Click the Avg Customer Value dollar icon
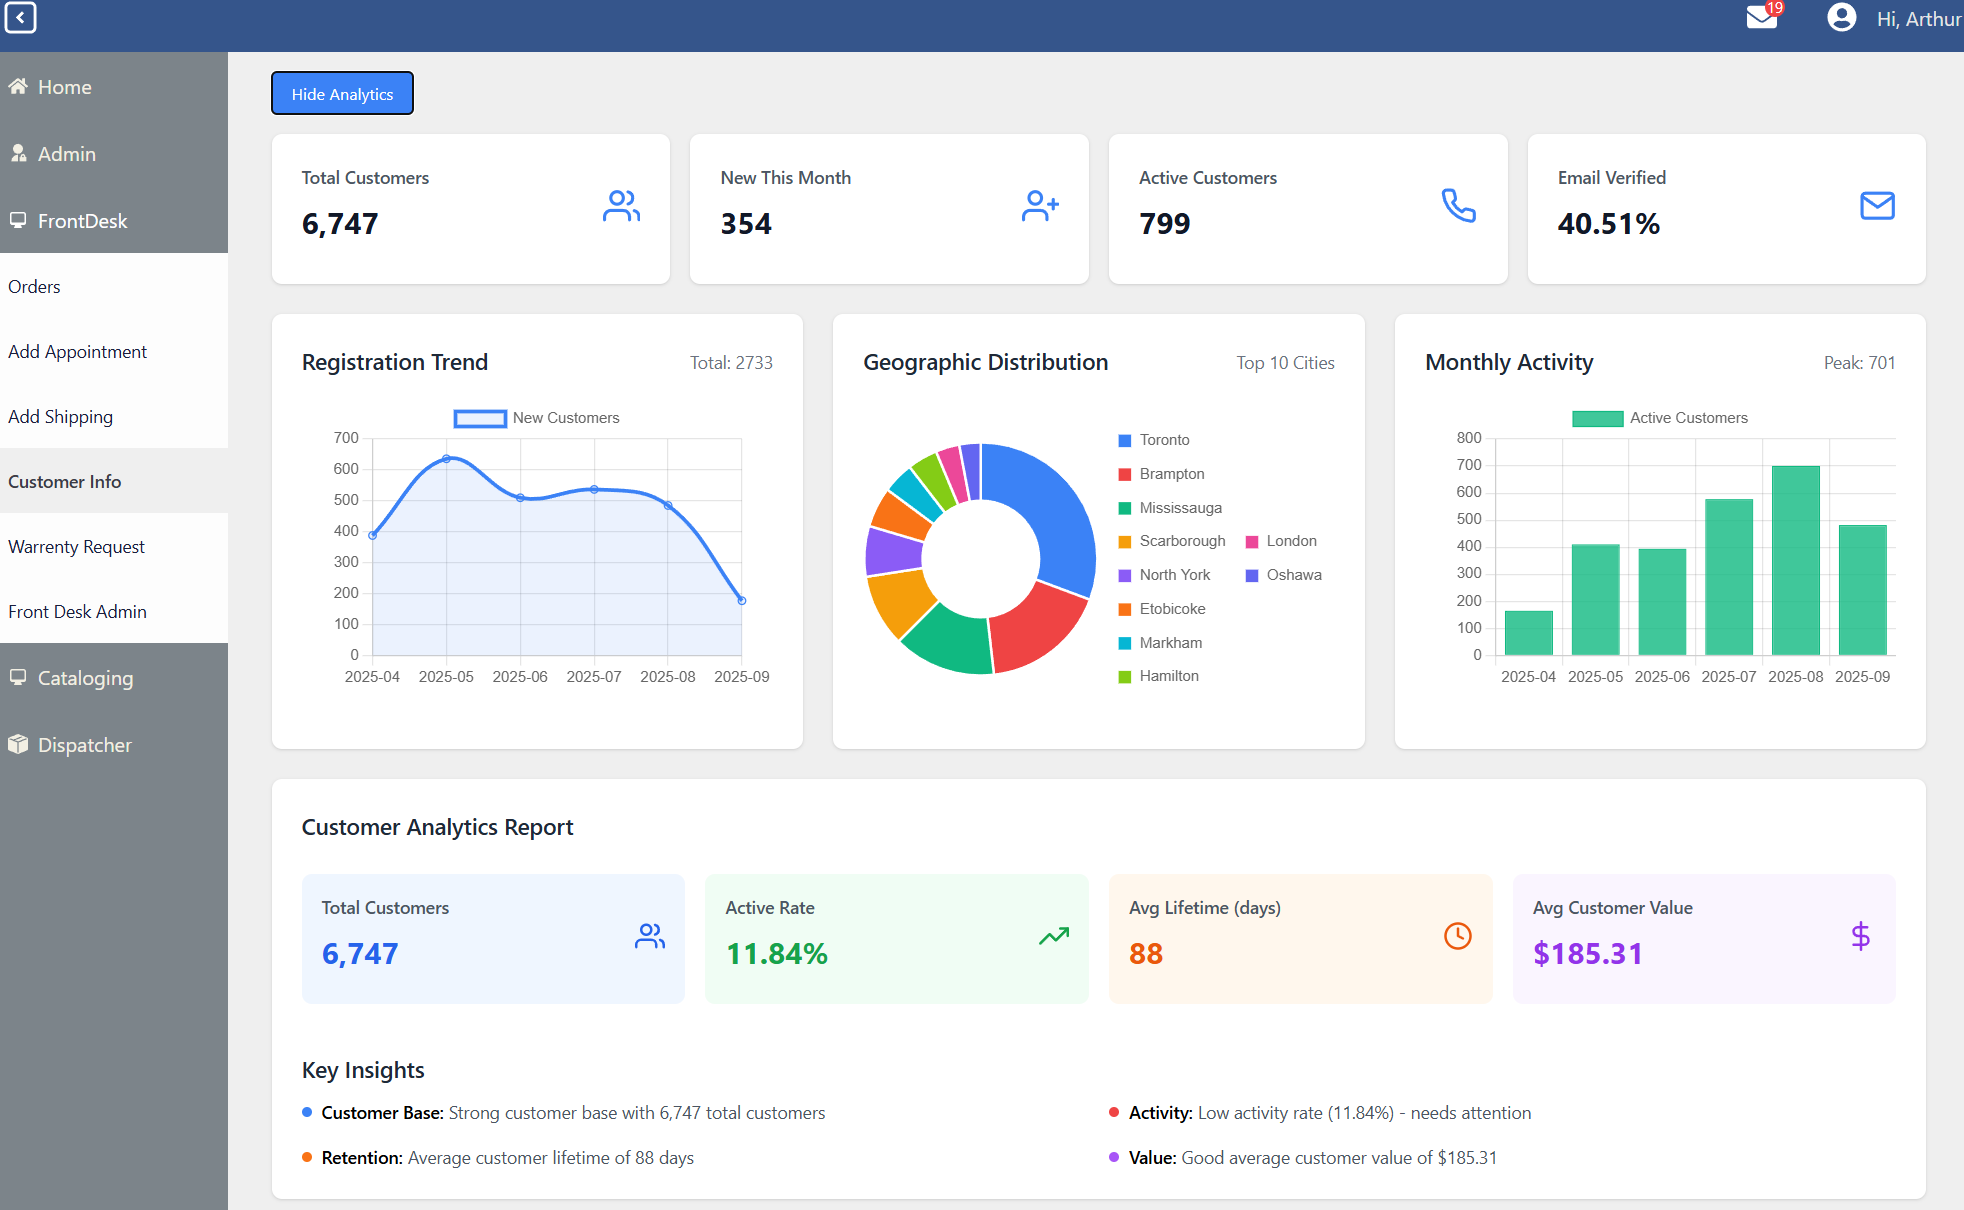1964x1210 pixels. pos(1860,936)
